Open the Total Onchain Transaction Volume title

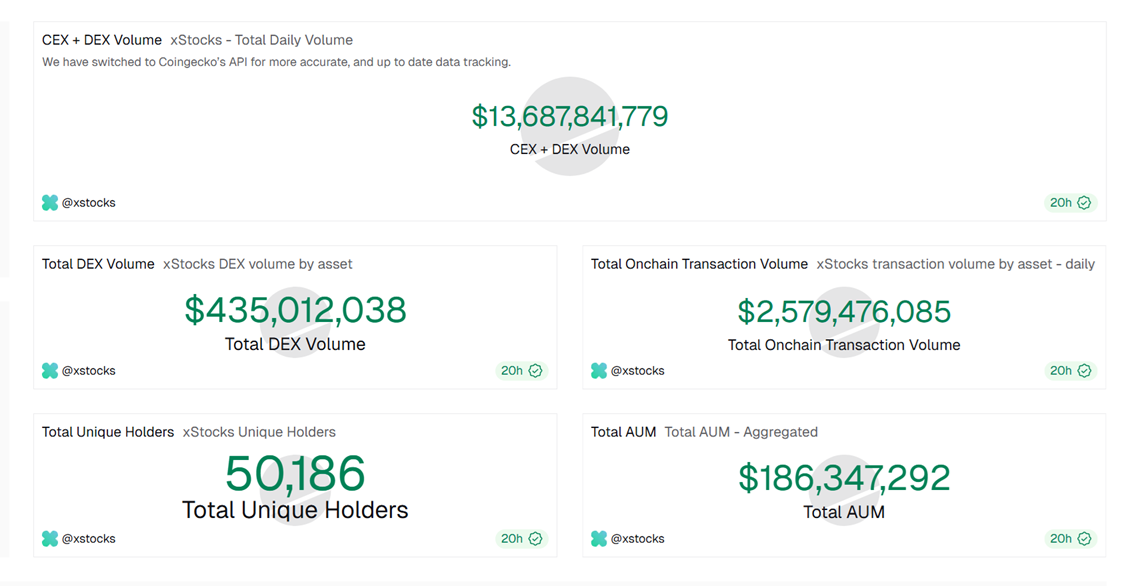pyautogui.click(x=699, y=265)
